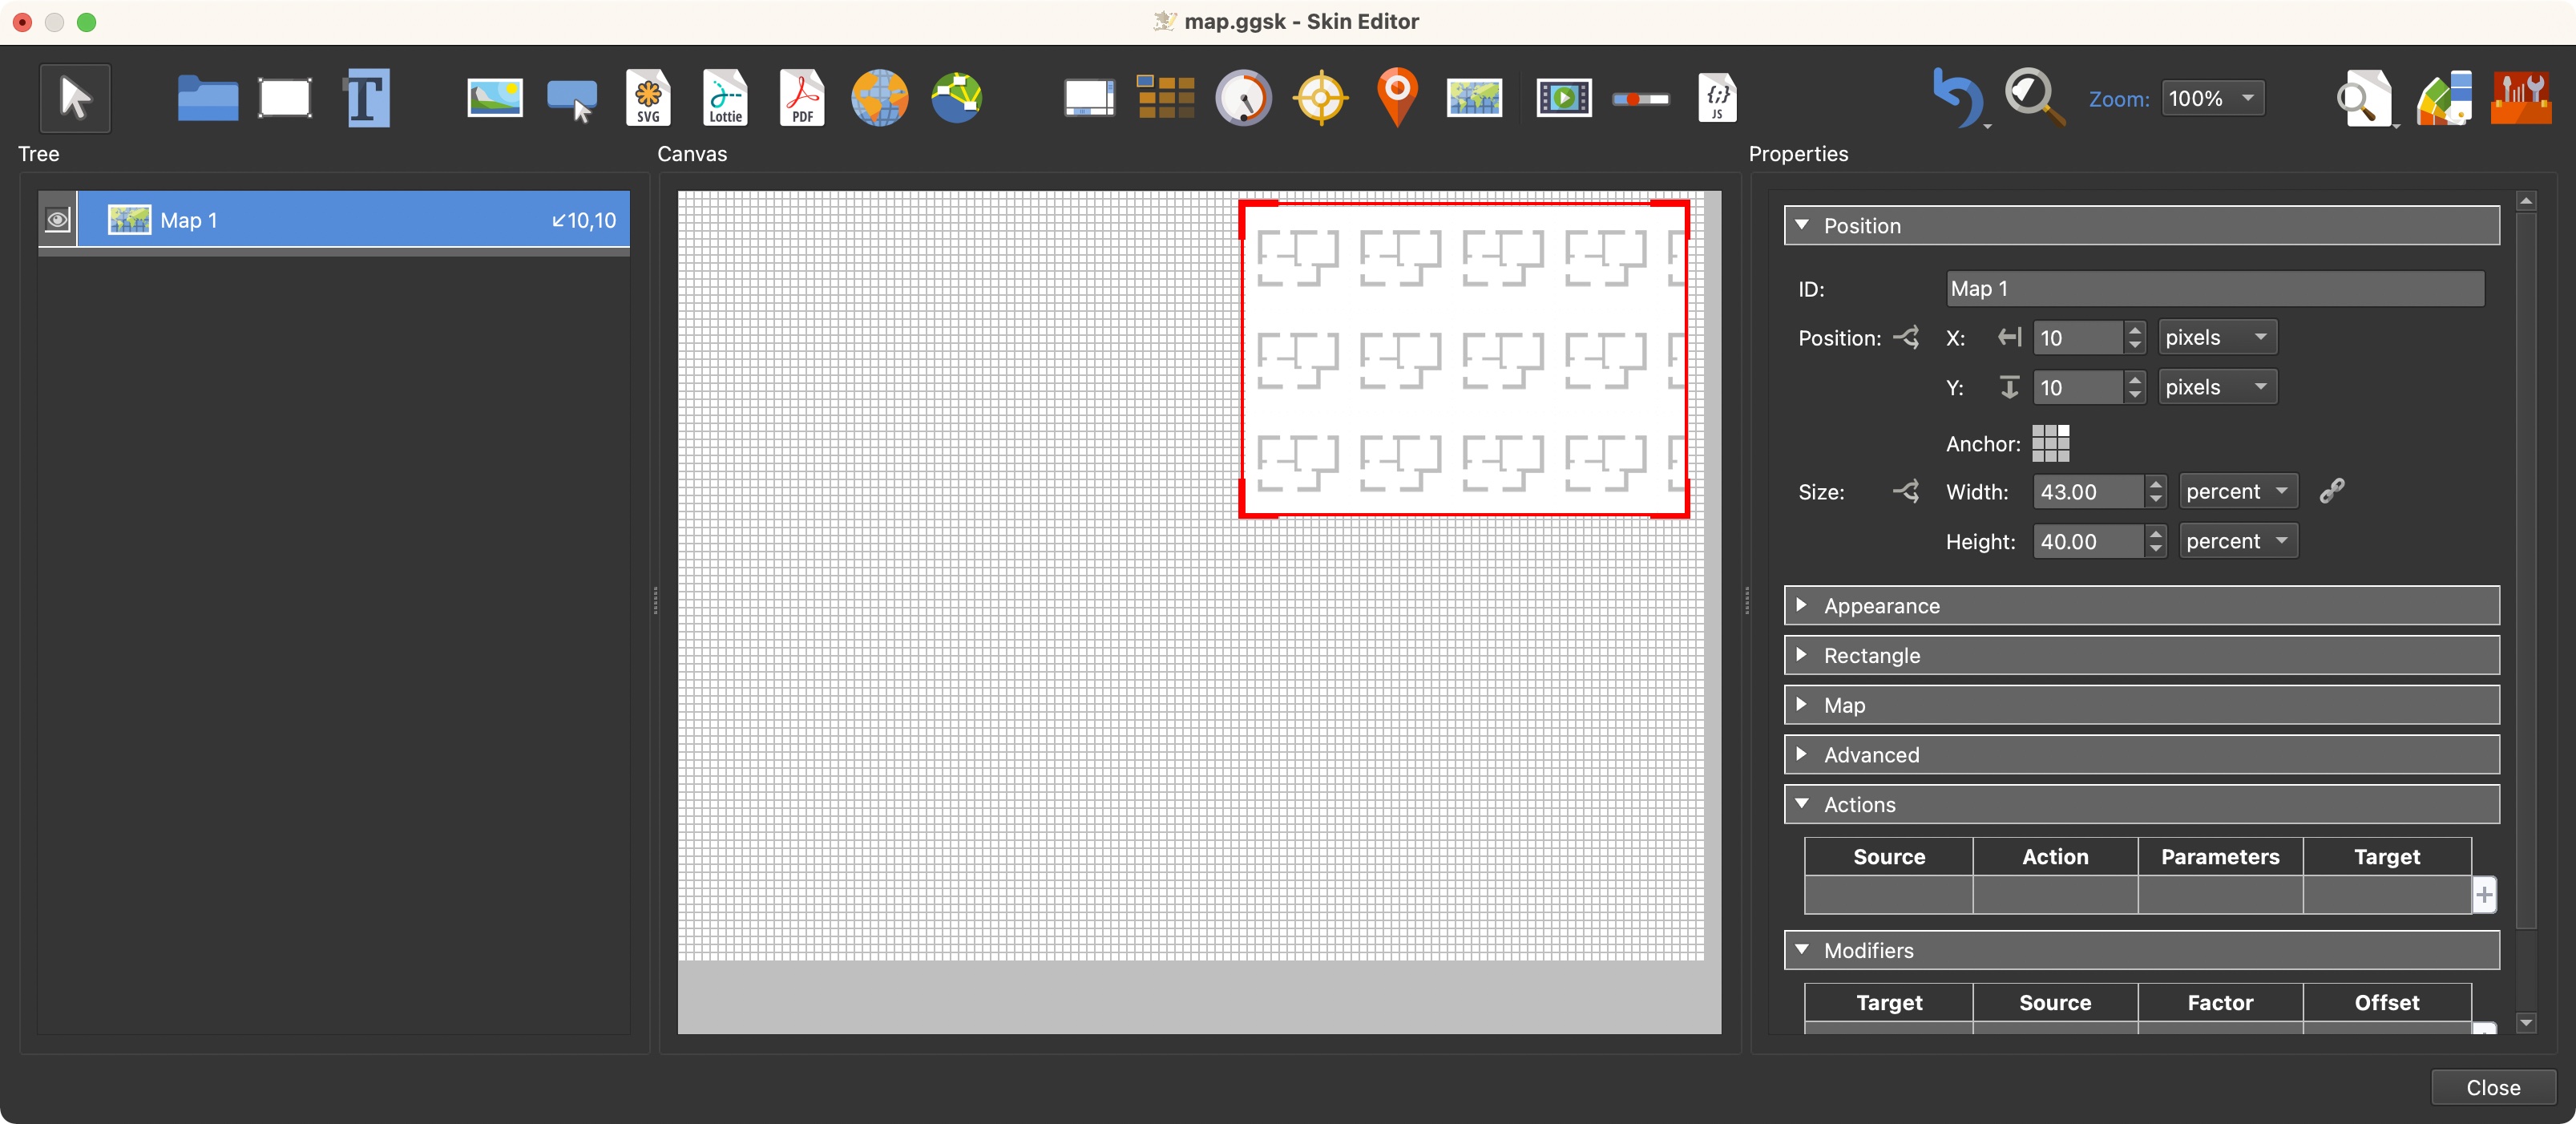Viewport: 2576px width, 1124px height.
Task: Add a PDF element
Action: (802, 98)
